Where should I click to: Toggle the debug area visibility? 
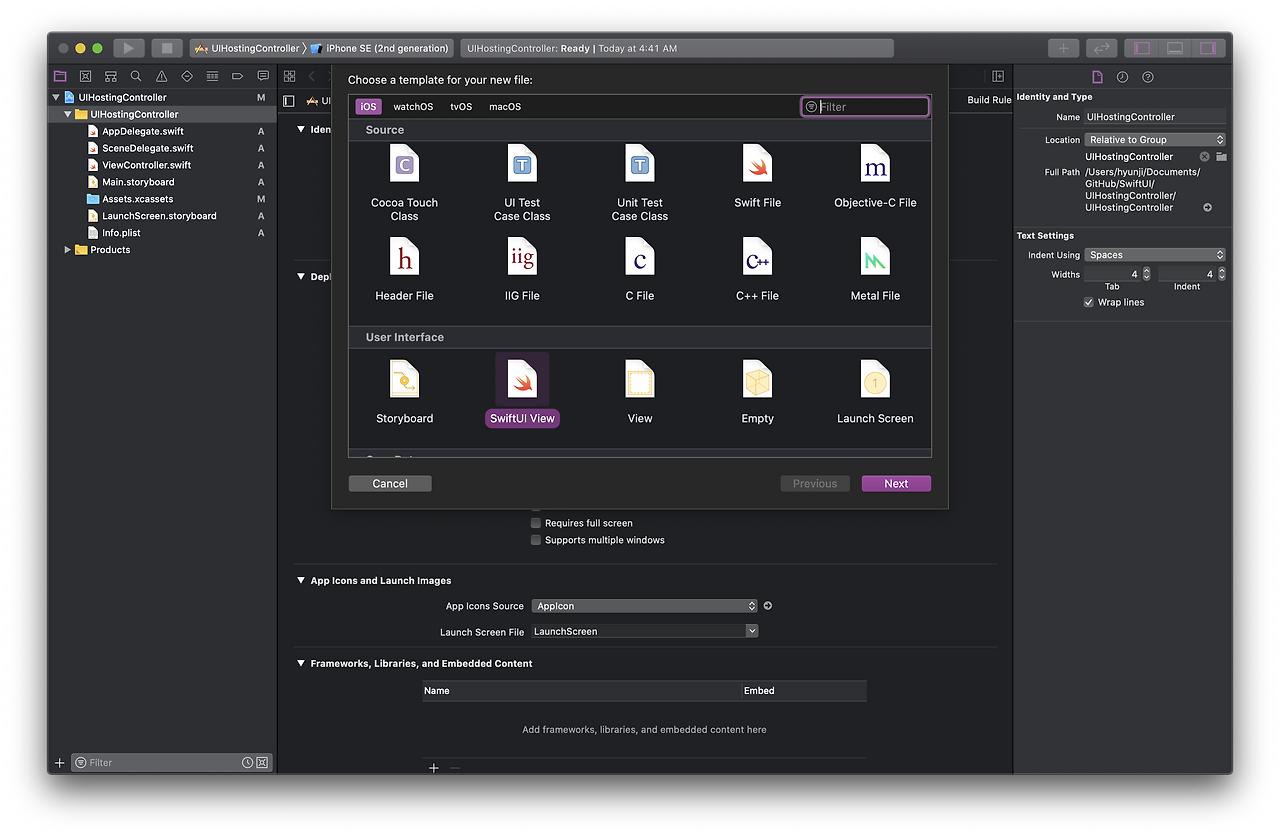tap(1175, 48)
